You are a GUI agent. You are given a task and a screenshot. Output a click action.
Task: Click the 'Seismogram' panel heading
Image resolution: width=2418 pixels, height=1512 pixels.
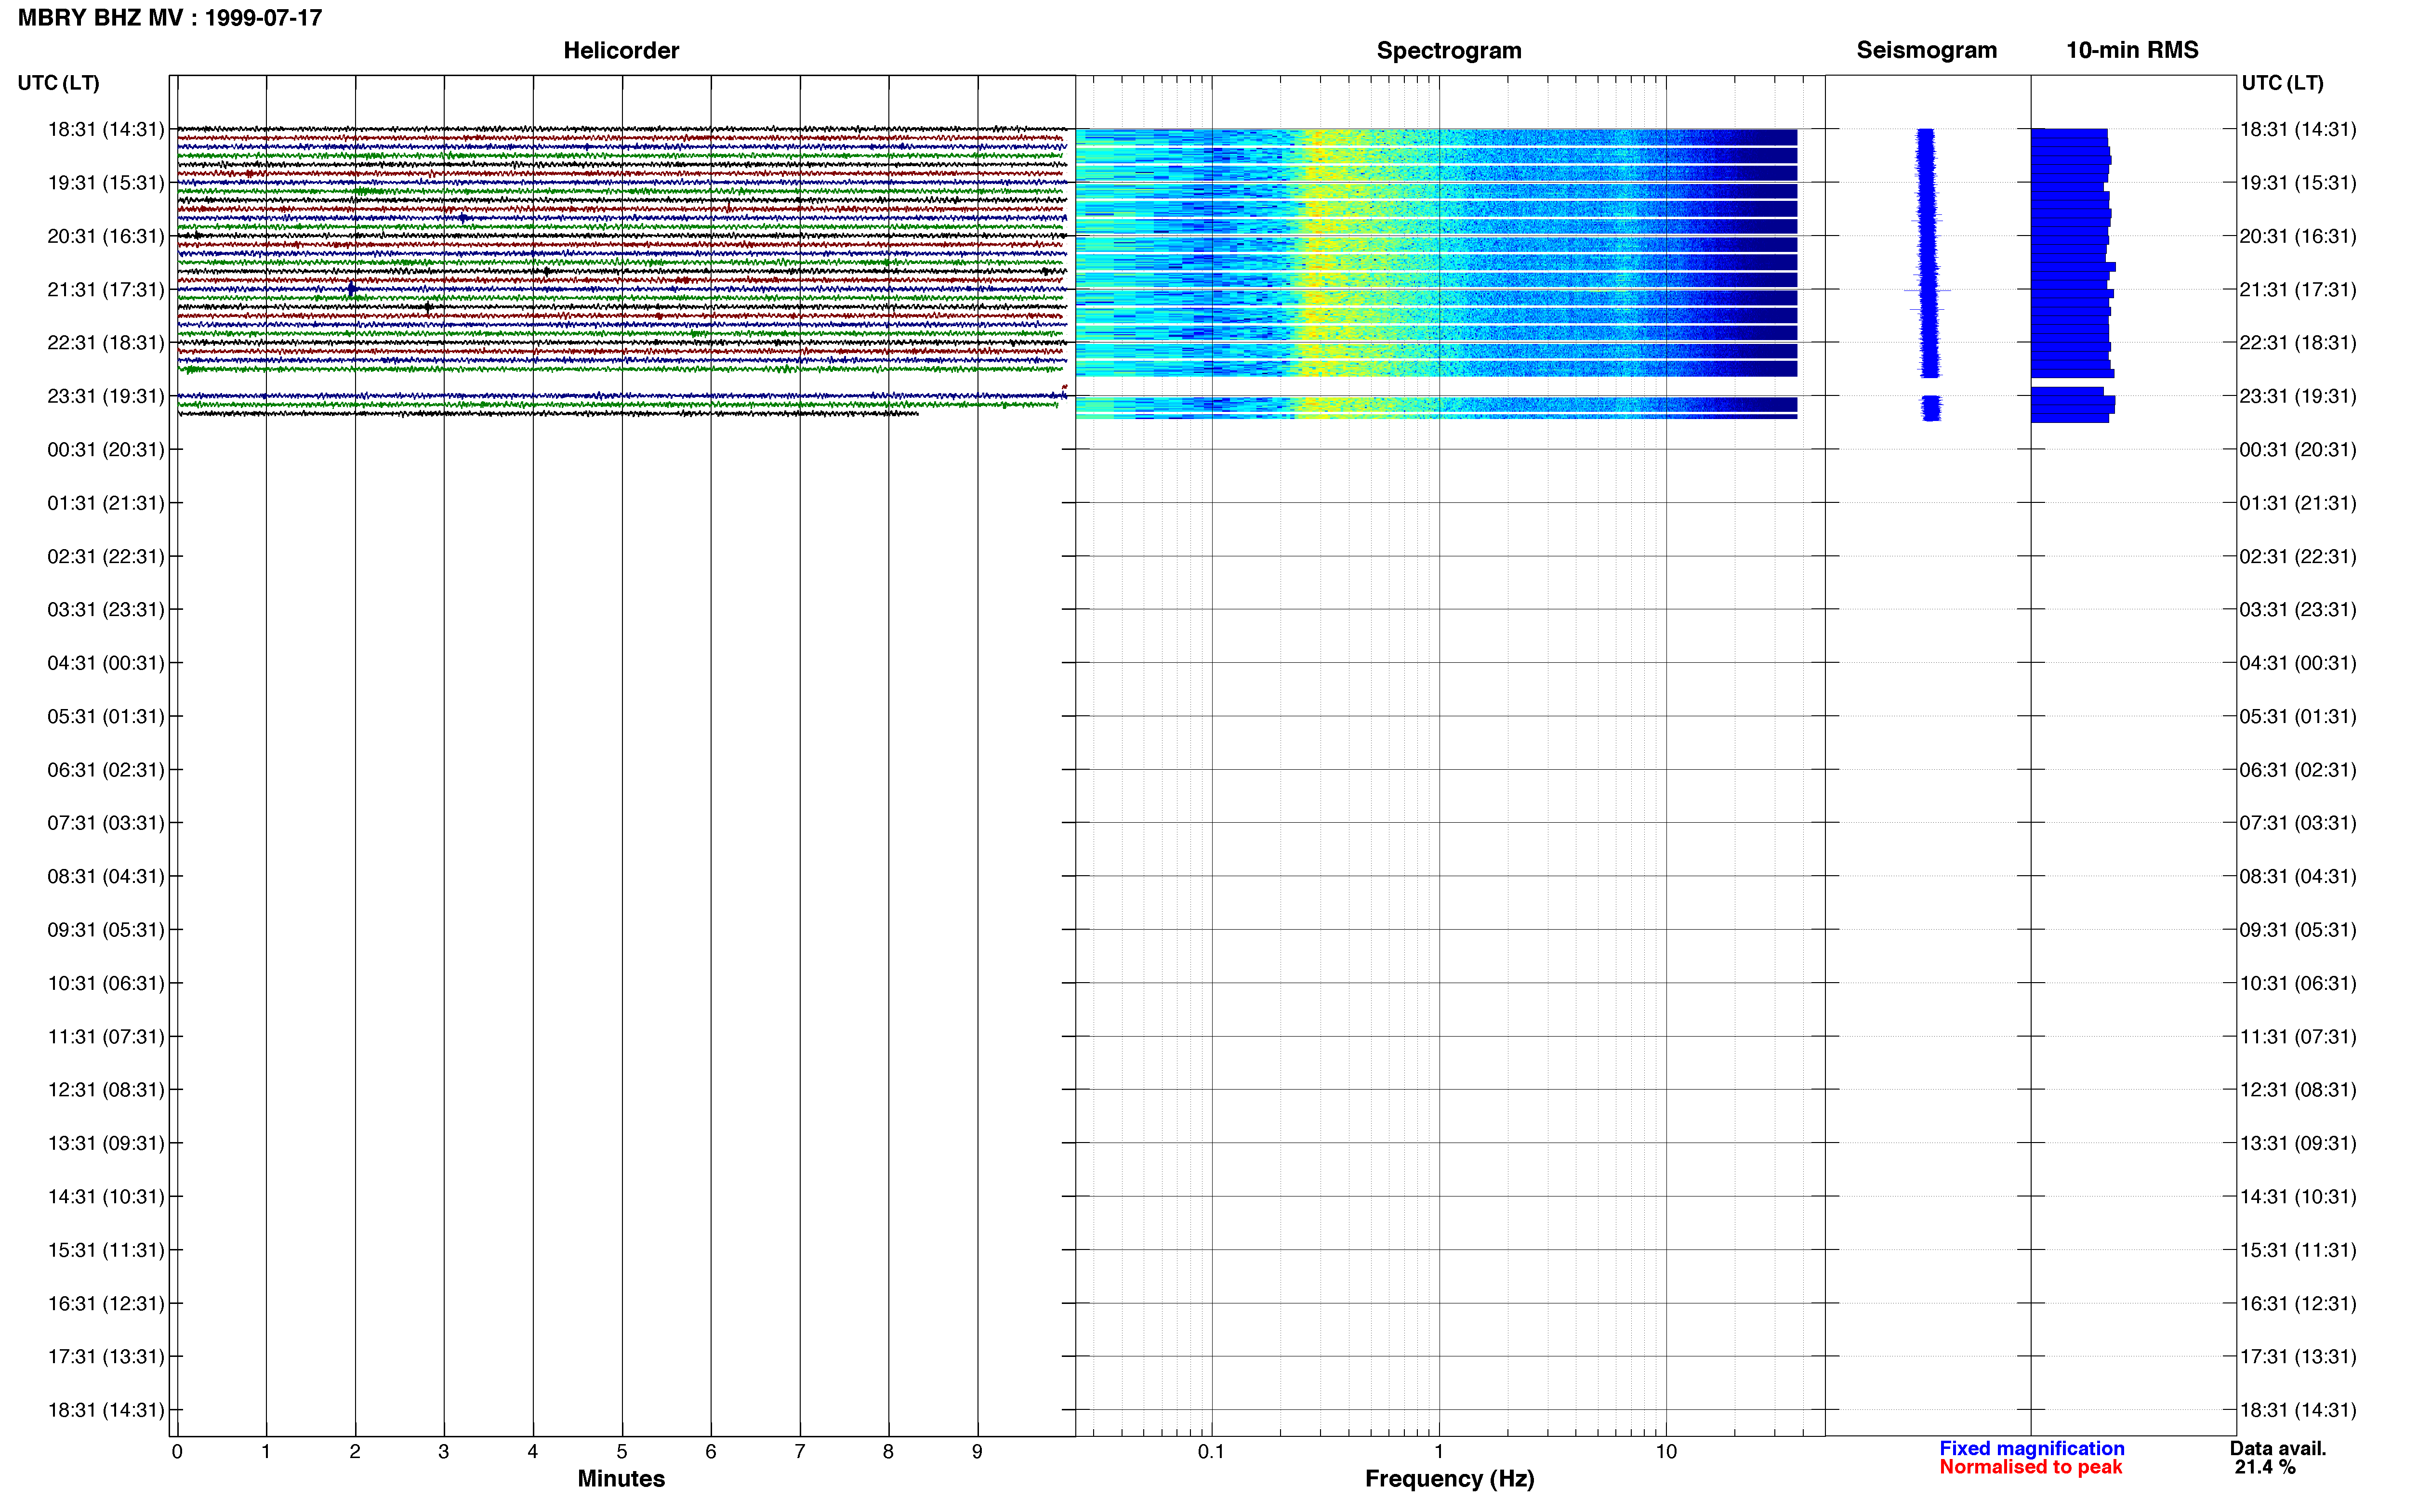coord(1926,50)
